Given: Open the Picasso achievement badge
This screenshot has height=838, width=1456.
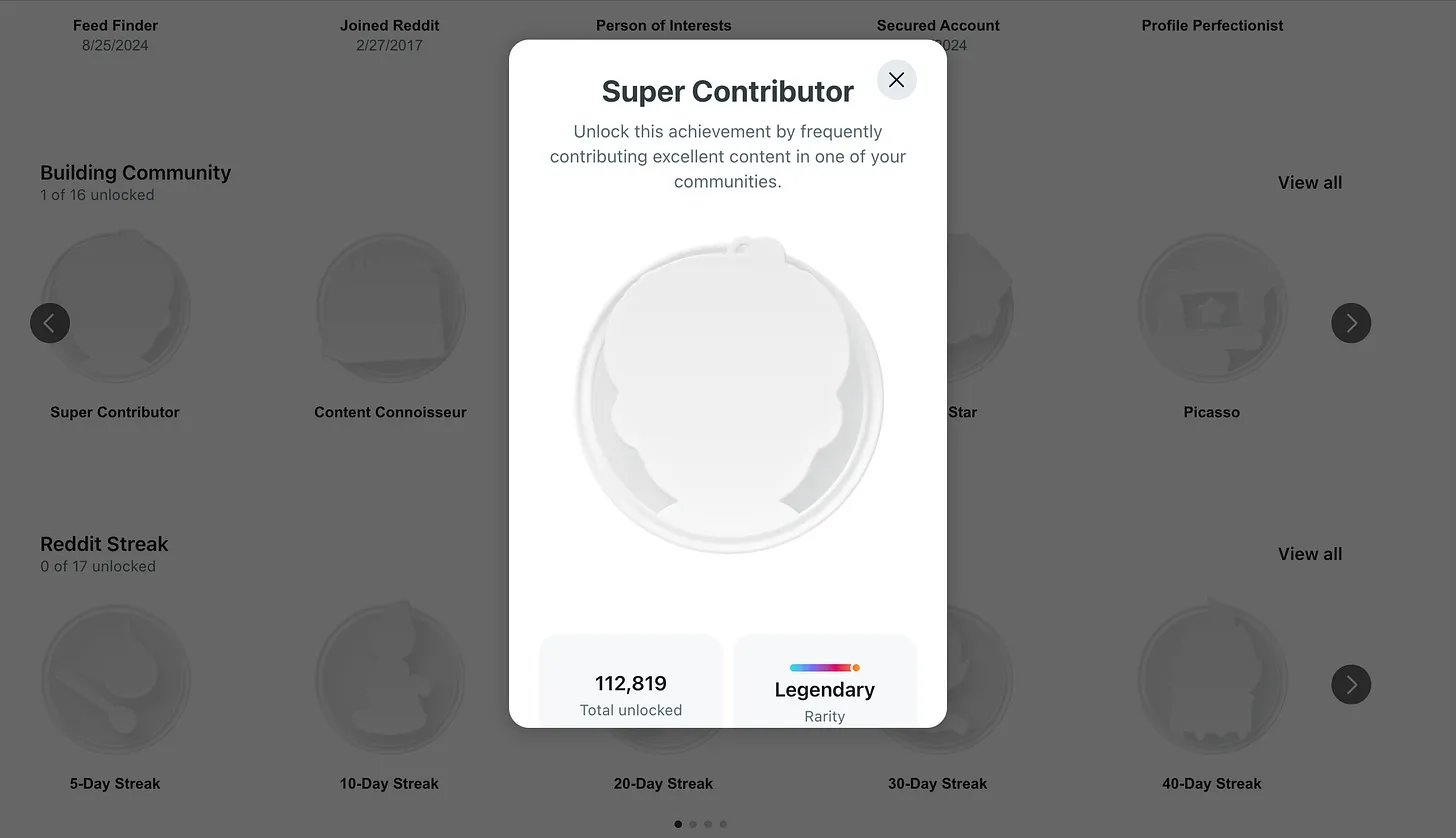Looking at the screenshot, I should pos(1212,308).
